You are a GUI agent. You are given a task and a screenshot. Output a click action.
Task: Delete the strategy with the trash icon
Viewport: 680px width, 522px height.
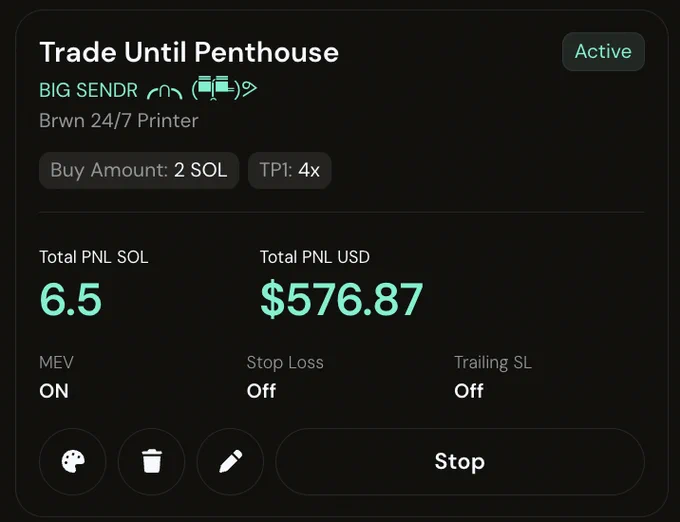[152, 461]
